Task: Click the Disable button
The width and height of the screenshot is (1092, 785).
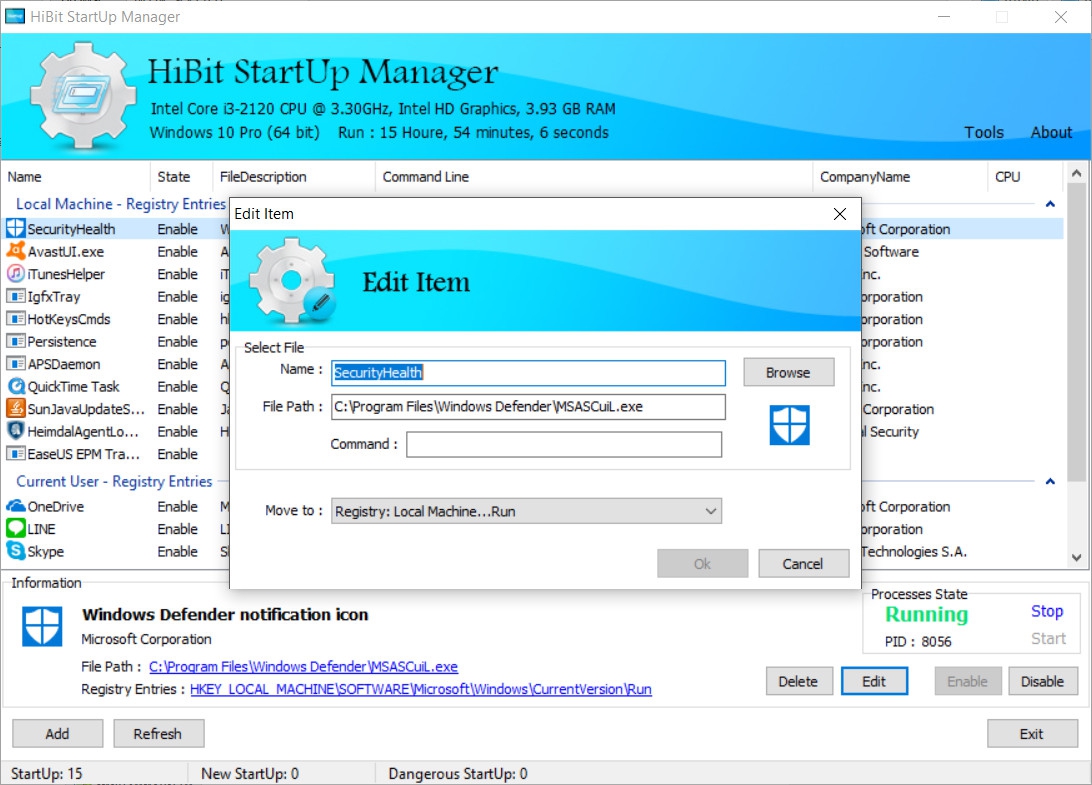Action: coord(1042,681)
